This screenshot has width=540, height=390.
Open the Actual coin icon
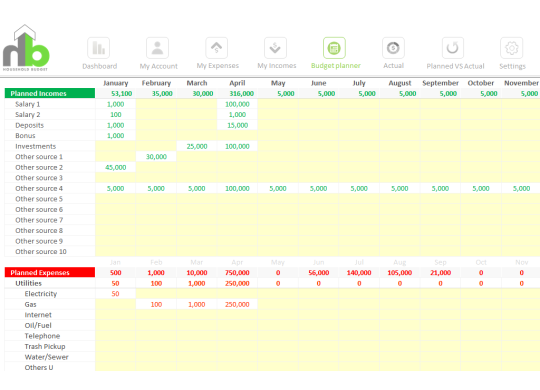point(393,48)
